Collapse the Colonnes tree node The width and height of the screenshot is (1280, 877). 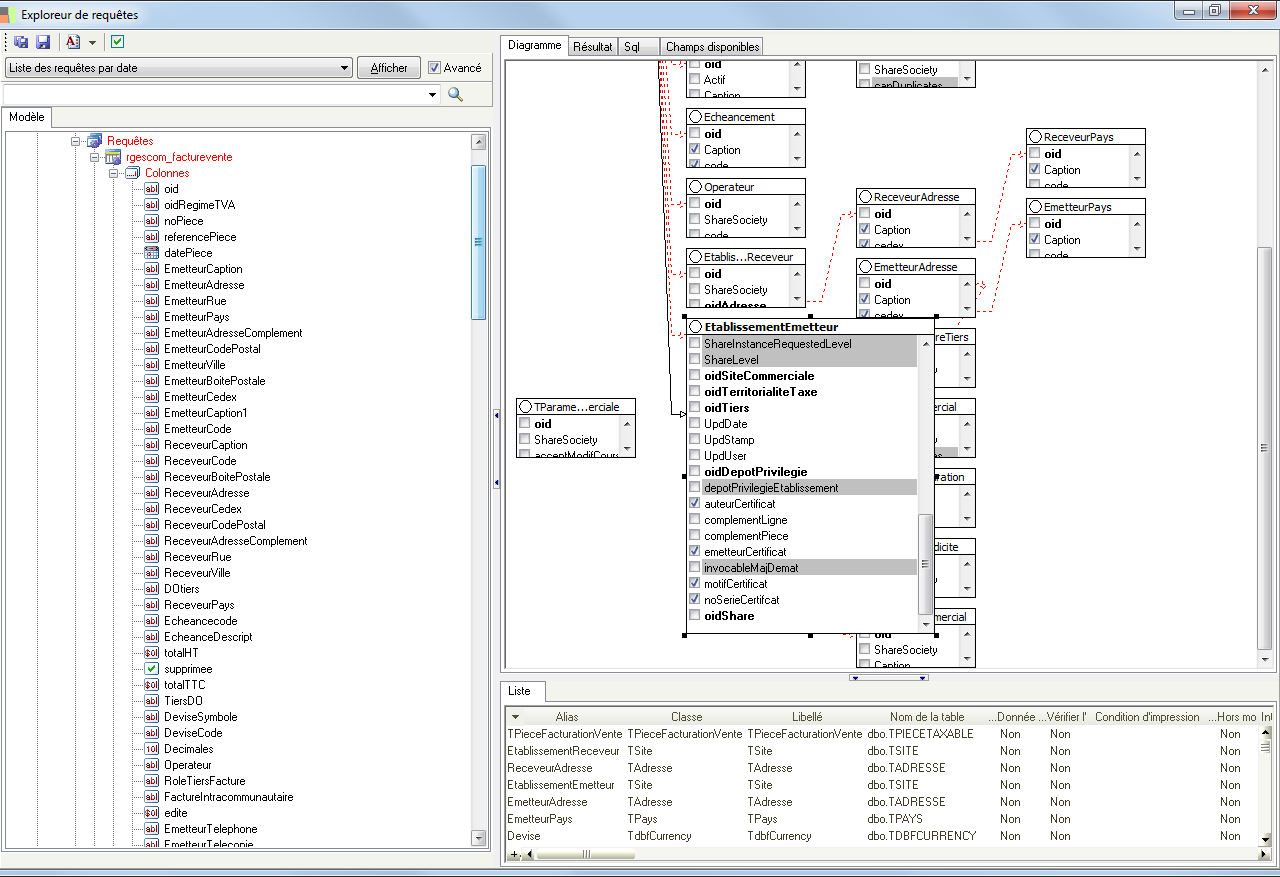click(114, 173)
